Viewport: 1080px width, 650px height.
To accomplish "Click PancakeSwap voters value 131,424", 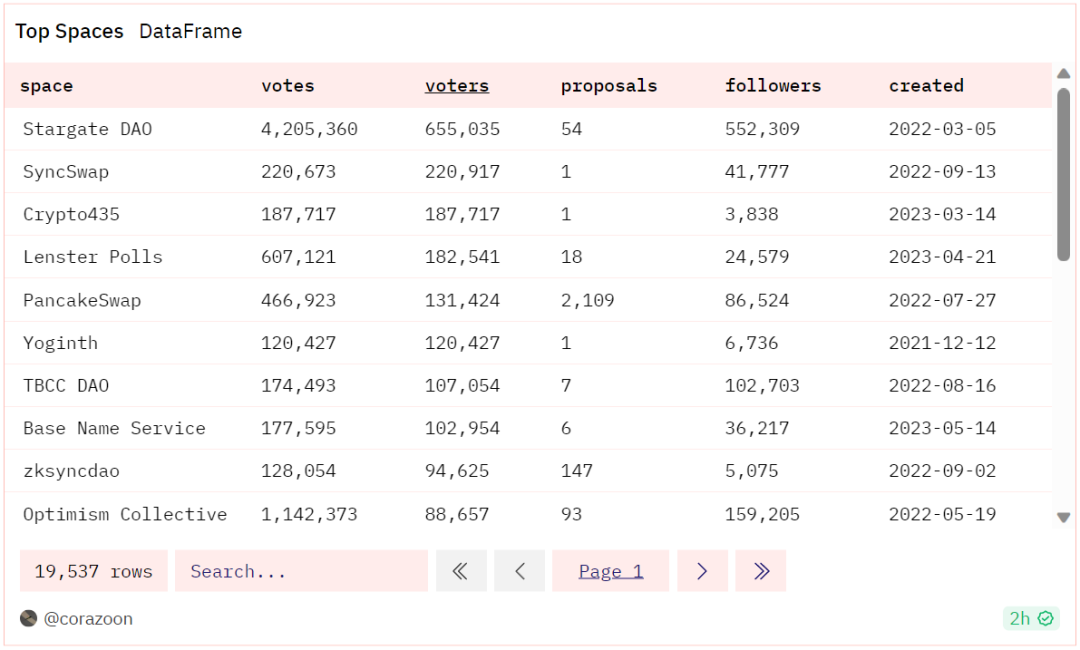I will pyautogui.click(x=462, y=300).
